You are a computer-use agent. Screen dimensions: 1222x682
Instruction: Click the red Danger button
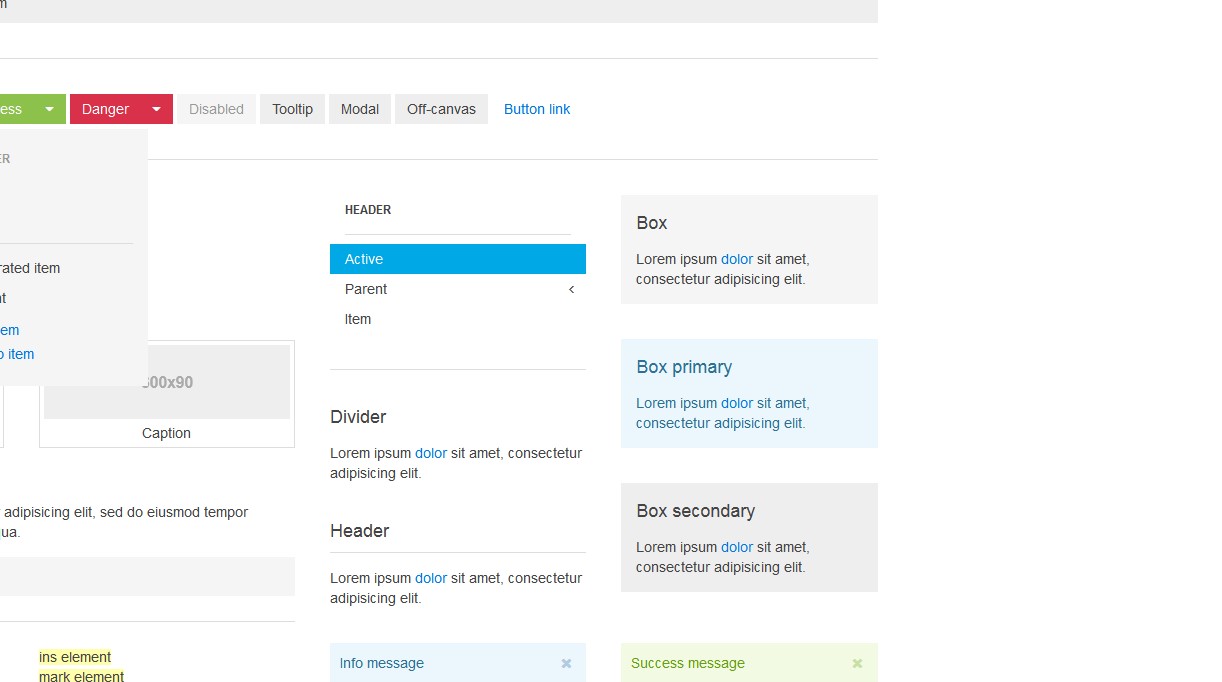tap(105, 109)
